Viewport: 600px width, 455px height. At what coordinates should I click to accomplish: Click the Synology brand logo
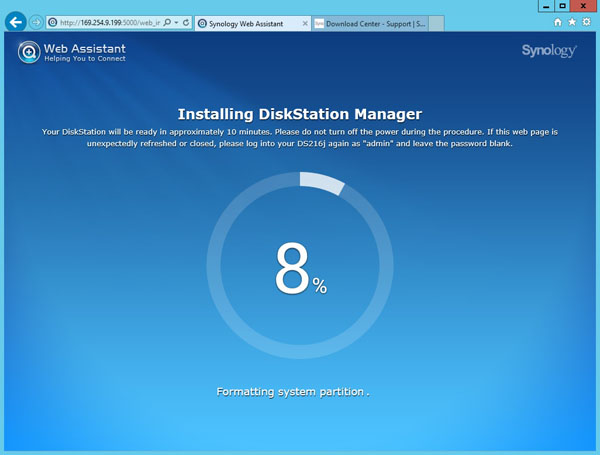coord(549,51)
